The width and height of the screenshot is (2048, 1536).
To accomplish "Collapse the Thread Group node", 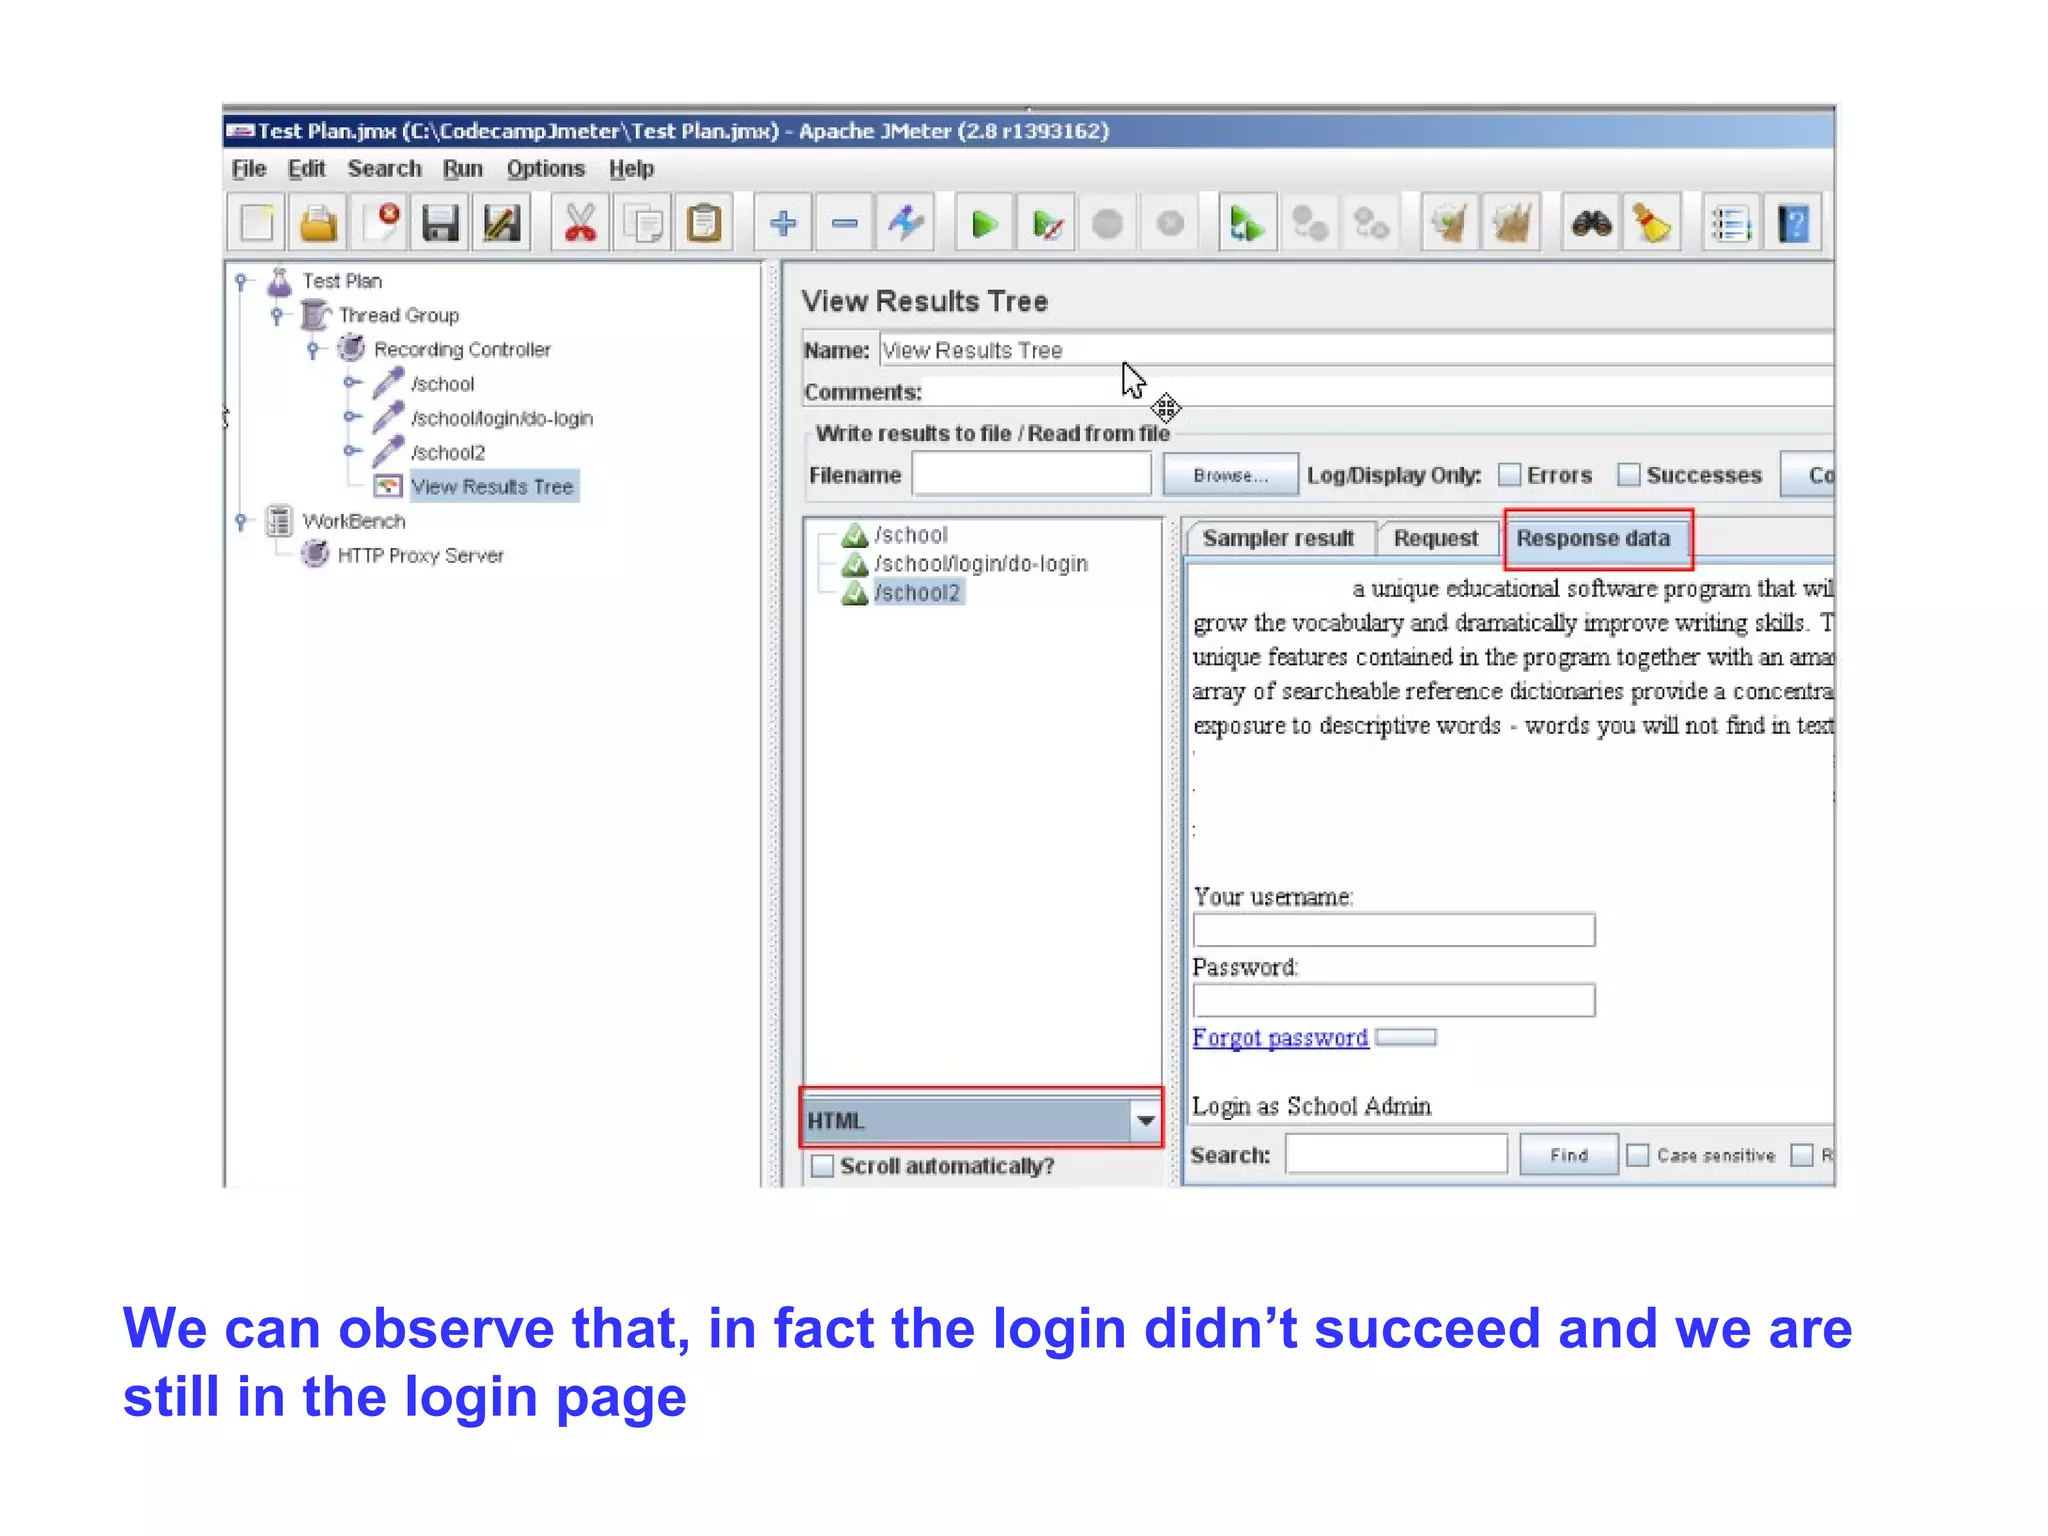I will coord(277,316).
